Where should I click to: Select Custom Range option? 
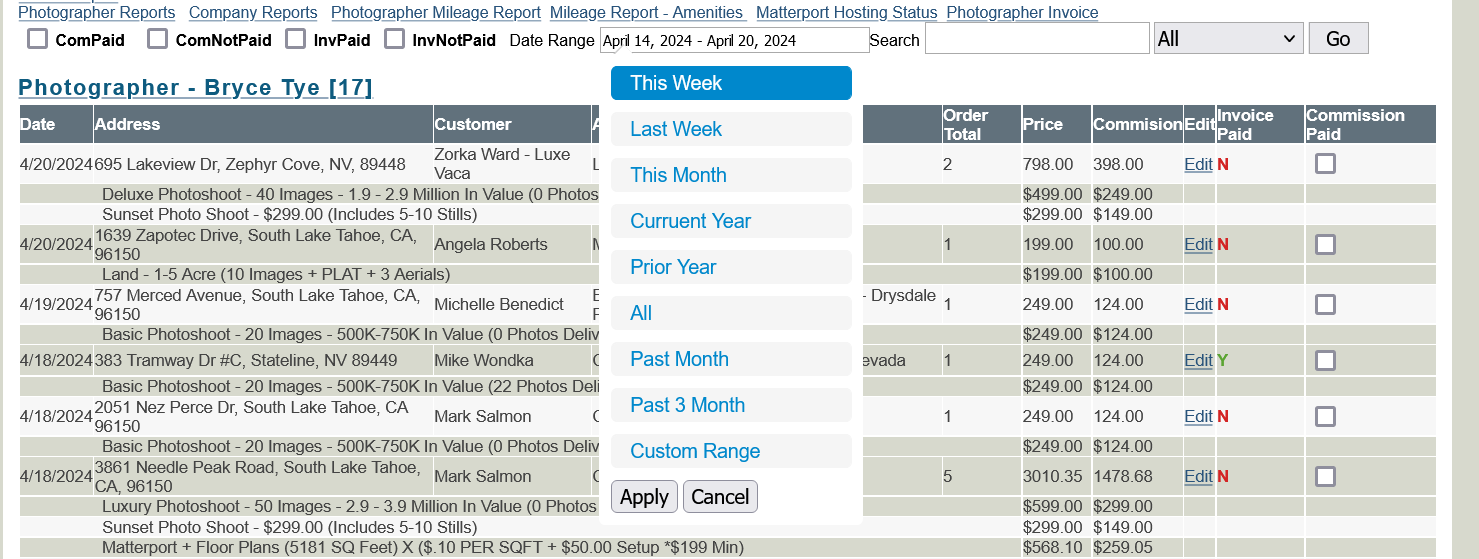731,451
